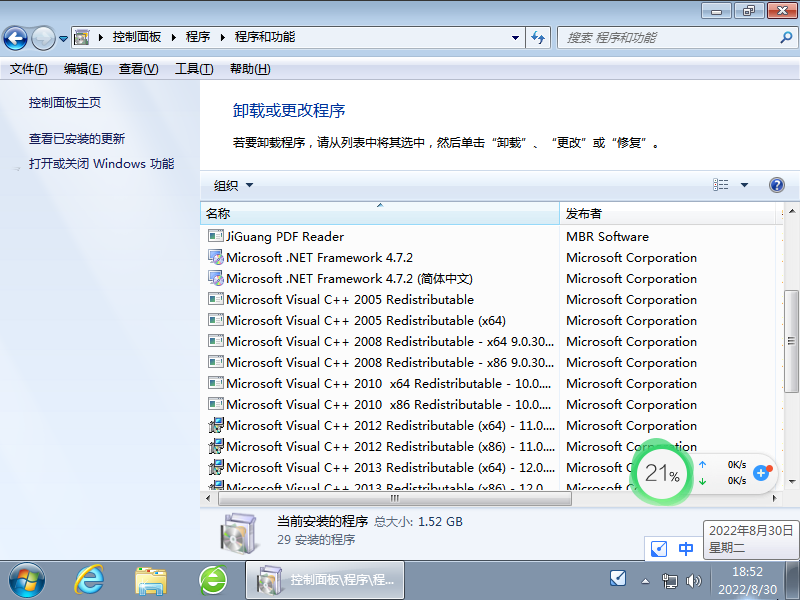Select Visual C++ 2010 x64 Redistributable icon

216,383
